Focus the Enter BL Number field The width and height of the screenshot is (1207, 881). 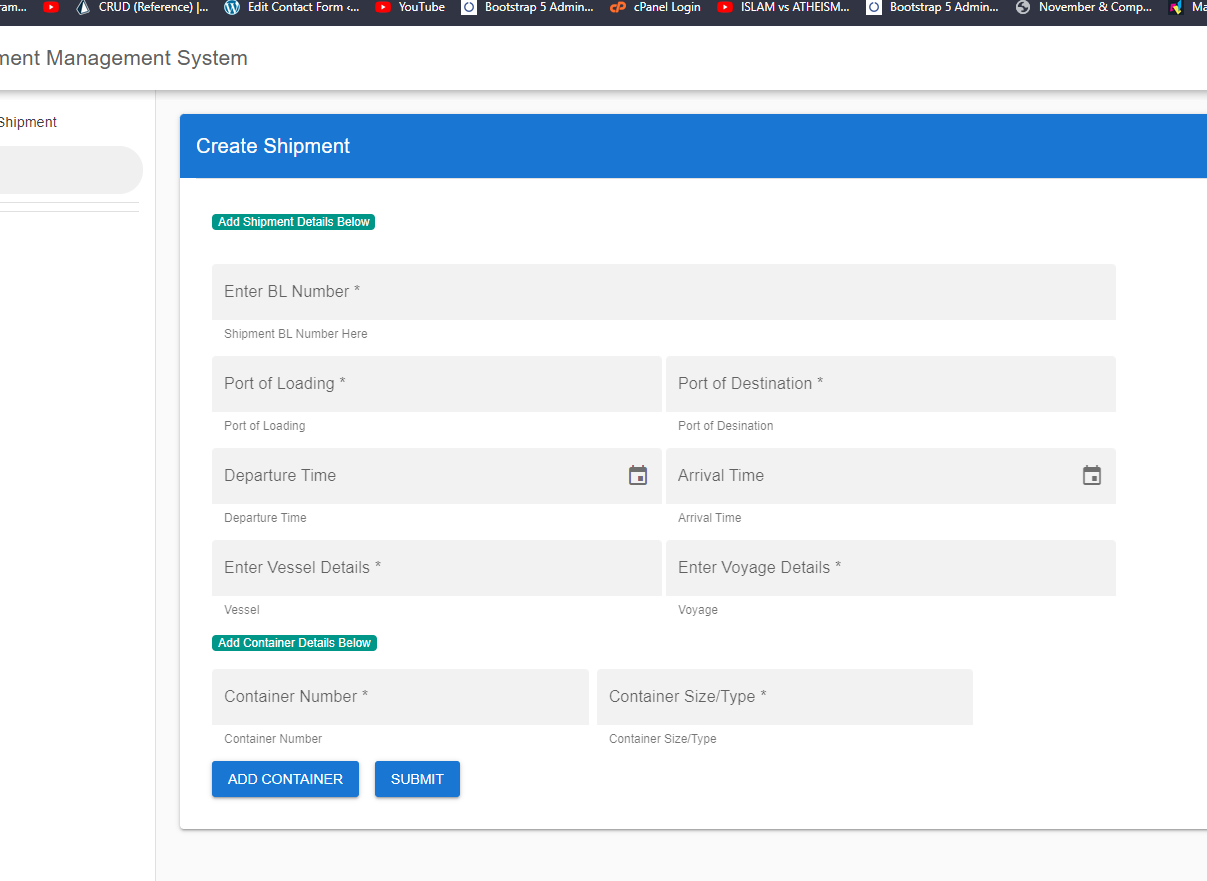point(663,292)
